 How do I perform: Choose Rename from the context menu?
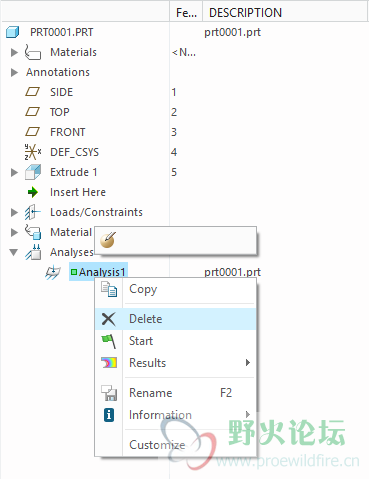tap(176, 393)
